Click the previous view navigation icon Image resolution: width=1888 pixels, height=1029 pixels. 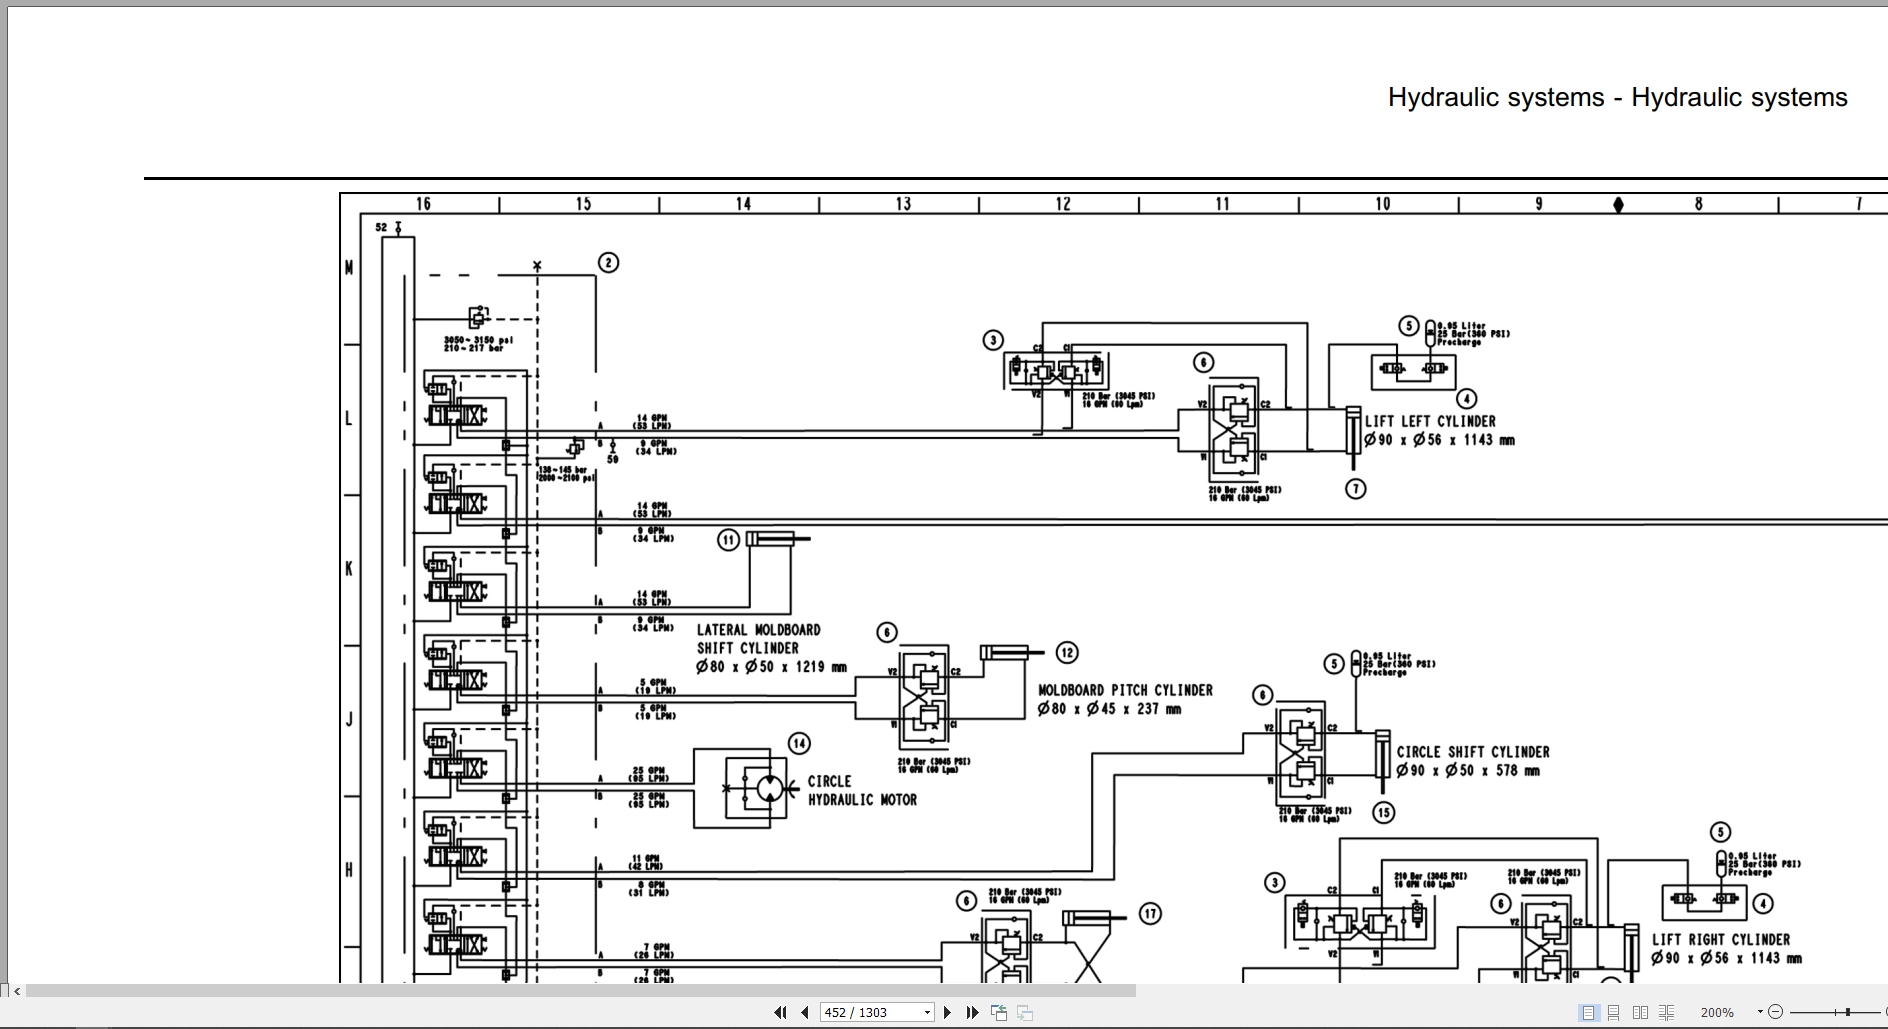tap(998, 1012)
